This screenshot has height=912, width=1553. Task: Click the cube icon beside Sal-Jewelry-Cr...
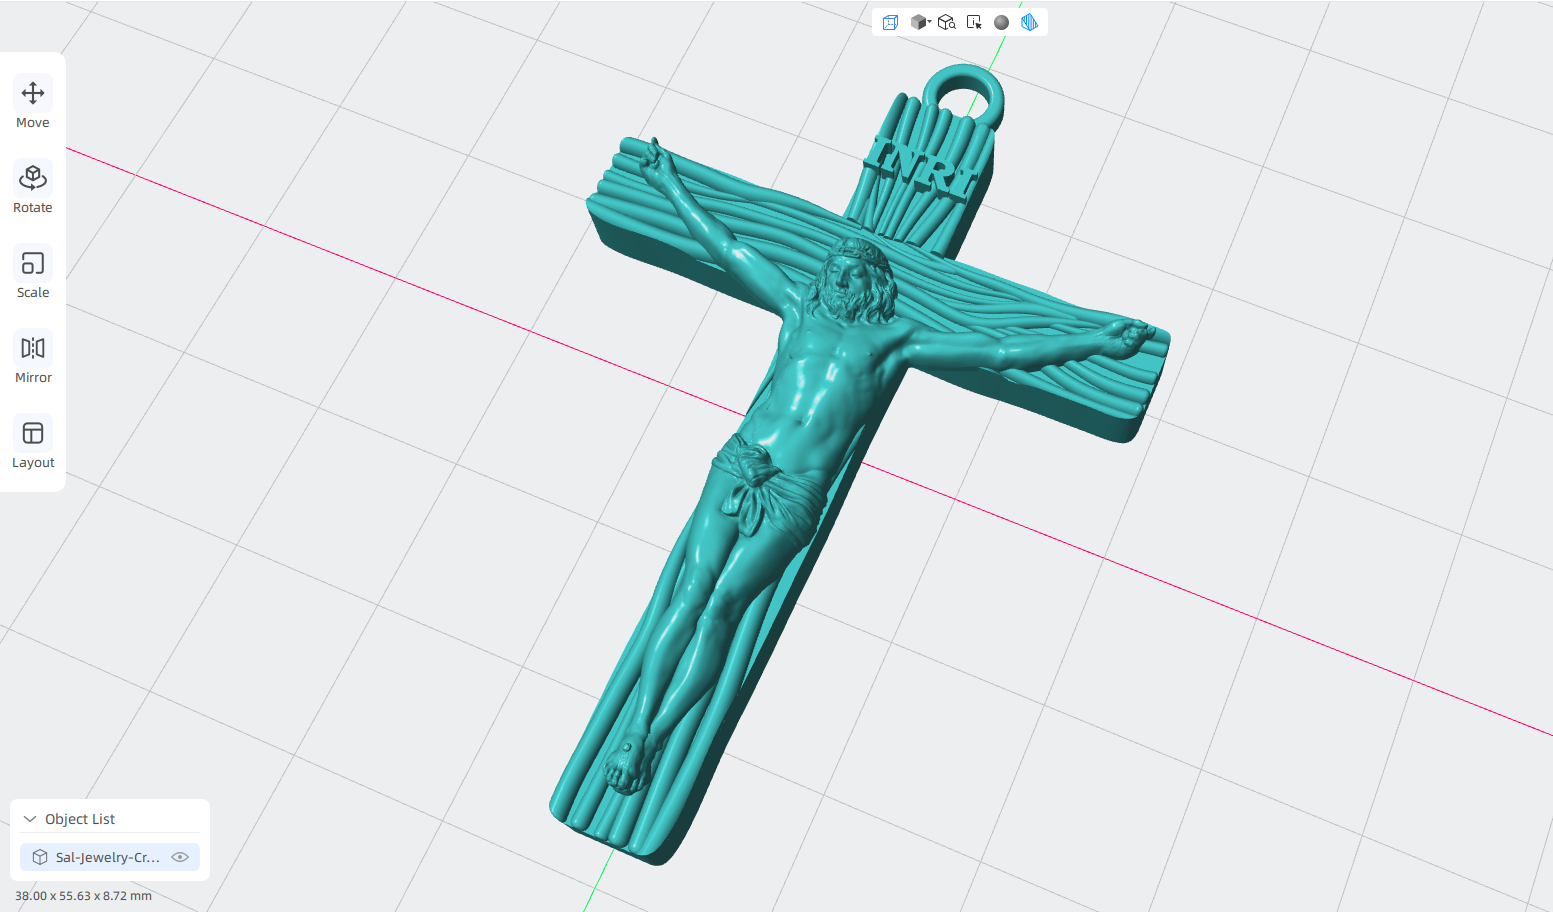40,857
